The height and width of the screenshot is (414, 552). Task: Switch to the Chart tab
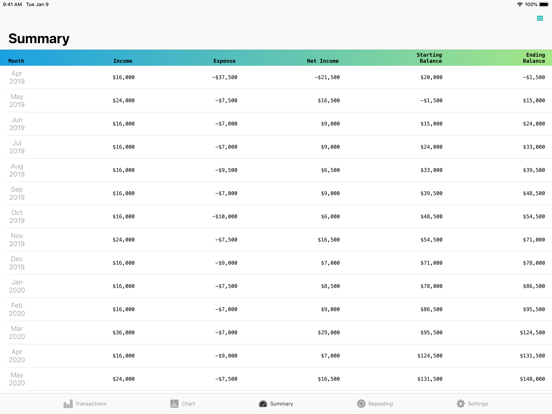[x=183, y=404]
